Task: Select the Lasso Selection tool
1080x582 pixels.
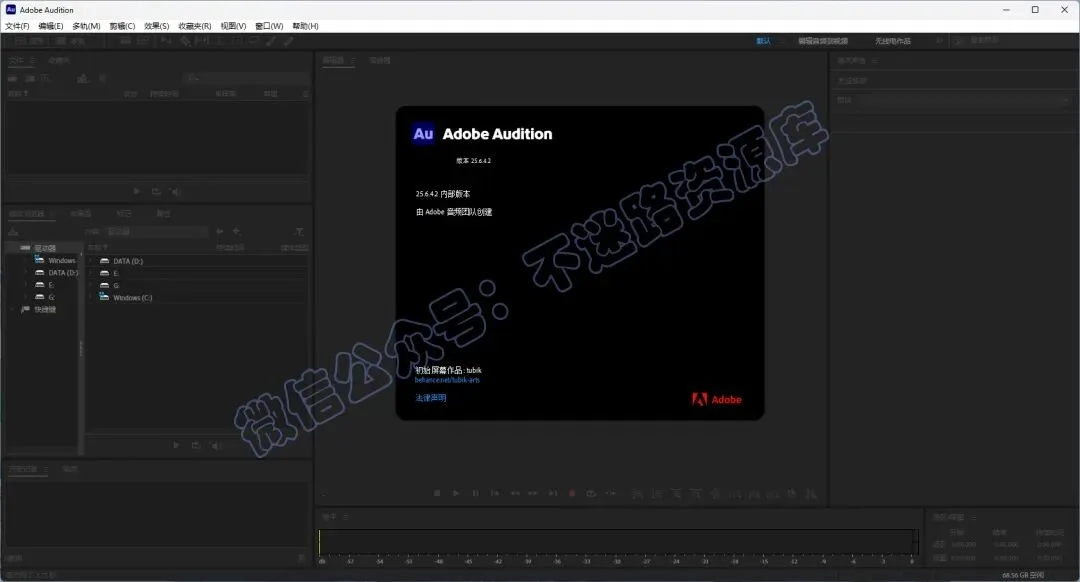Action: point(254,41)
